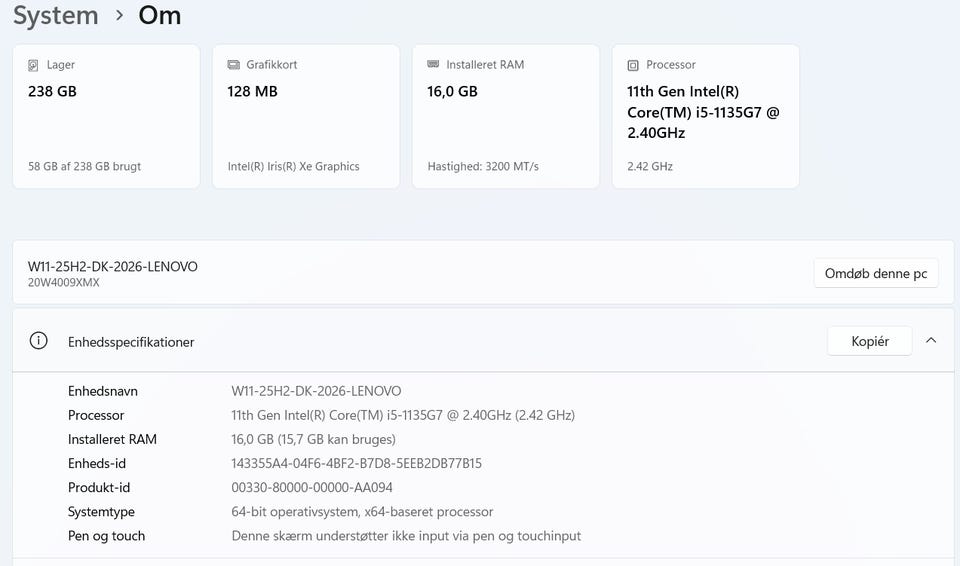Click the Enhedsspecifikationer header label
Screen dimensions: 960x566
pos(131,342)
